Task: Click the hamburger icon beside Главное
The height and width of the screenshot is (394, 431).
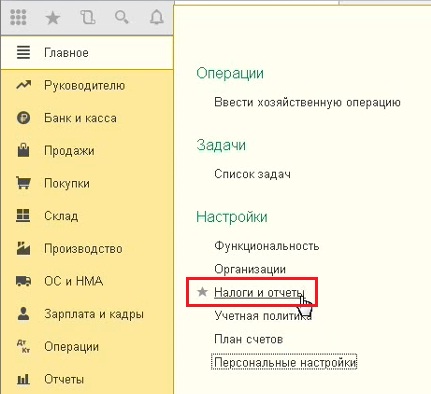Action: 23,53
